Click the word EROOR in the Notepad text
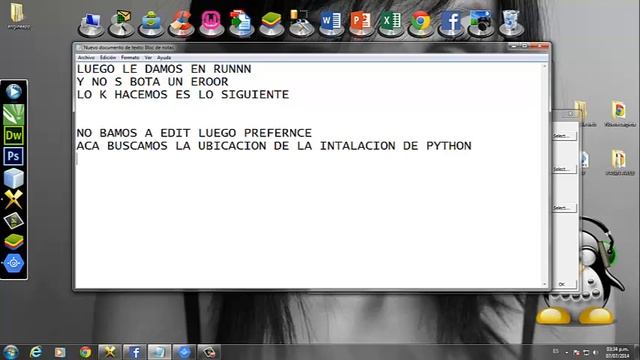 click(x=209, y=82)
